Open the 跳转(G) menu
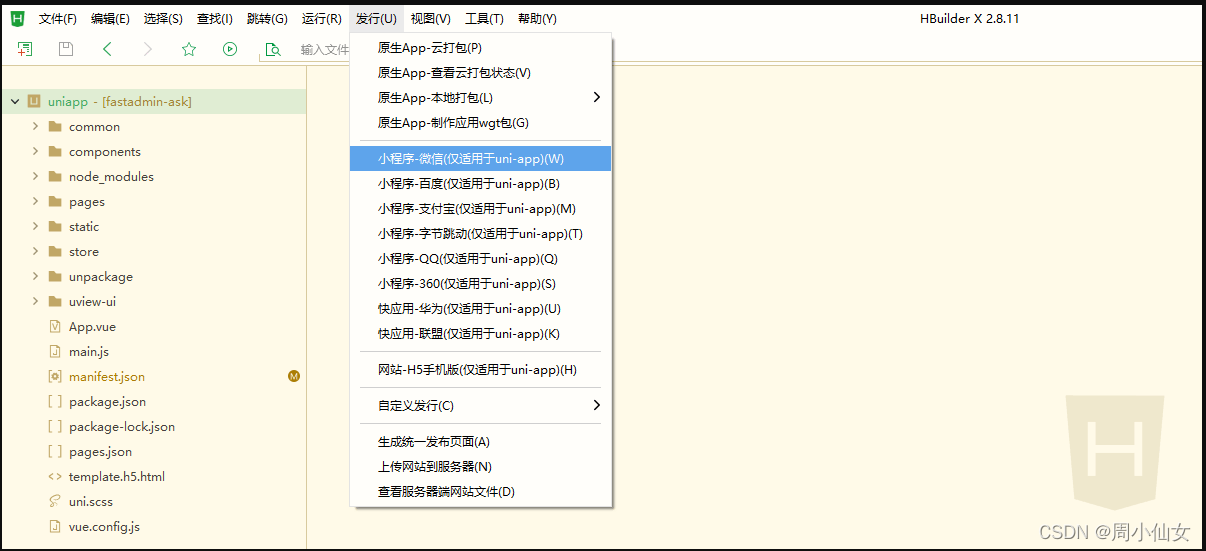This screenshot has height=551, width=1206. pyautogui.click(x=267, y=19)
